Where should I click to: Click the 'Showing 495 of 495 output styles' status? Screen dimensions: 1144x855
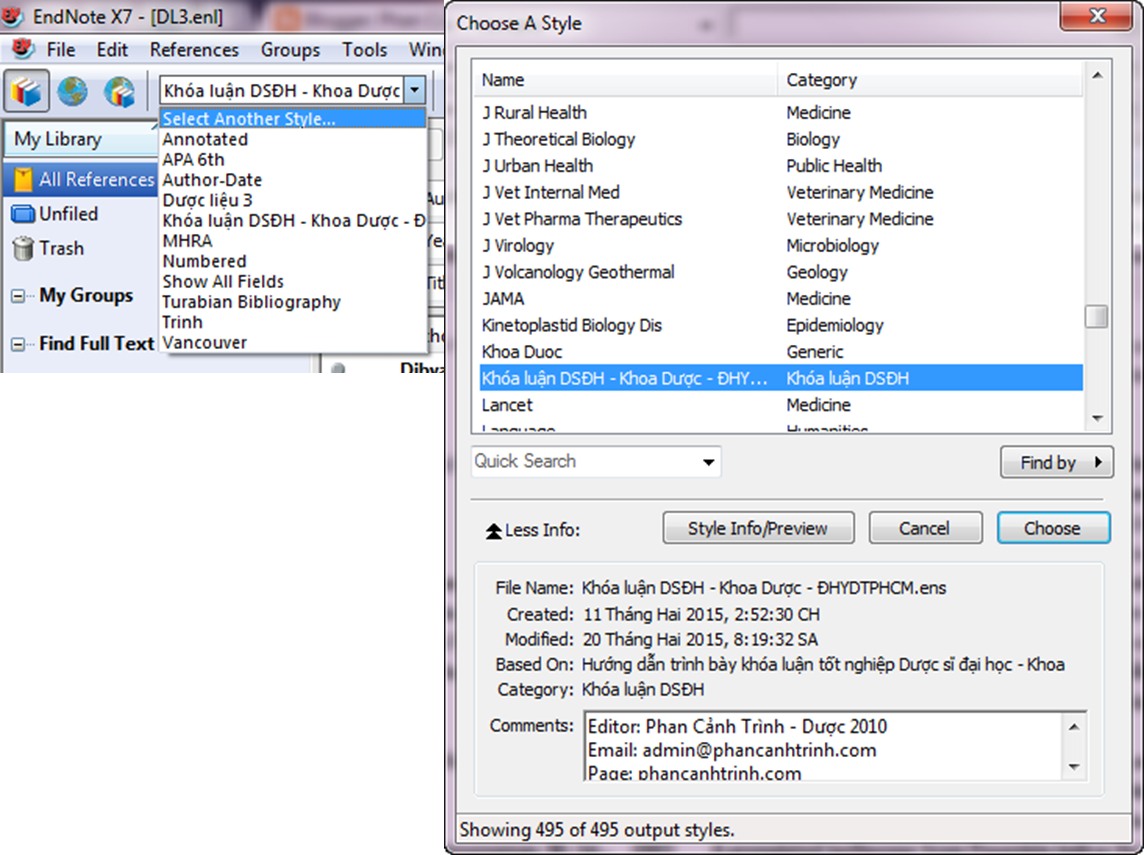point(597,830)
